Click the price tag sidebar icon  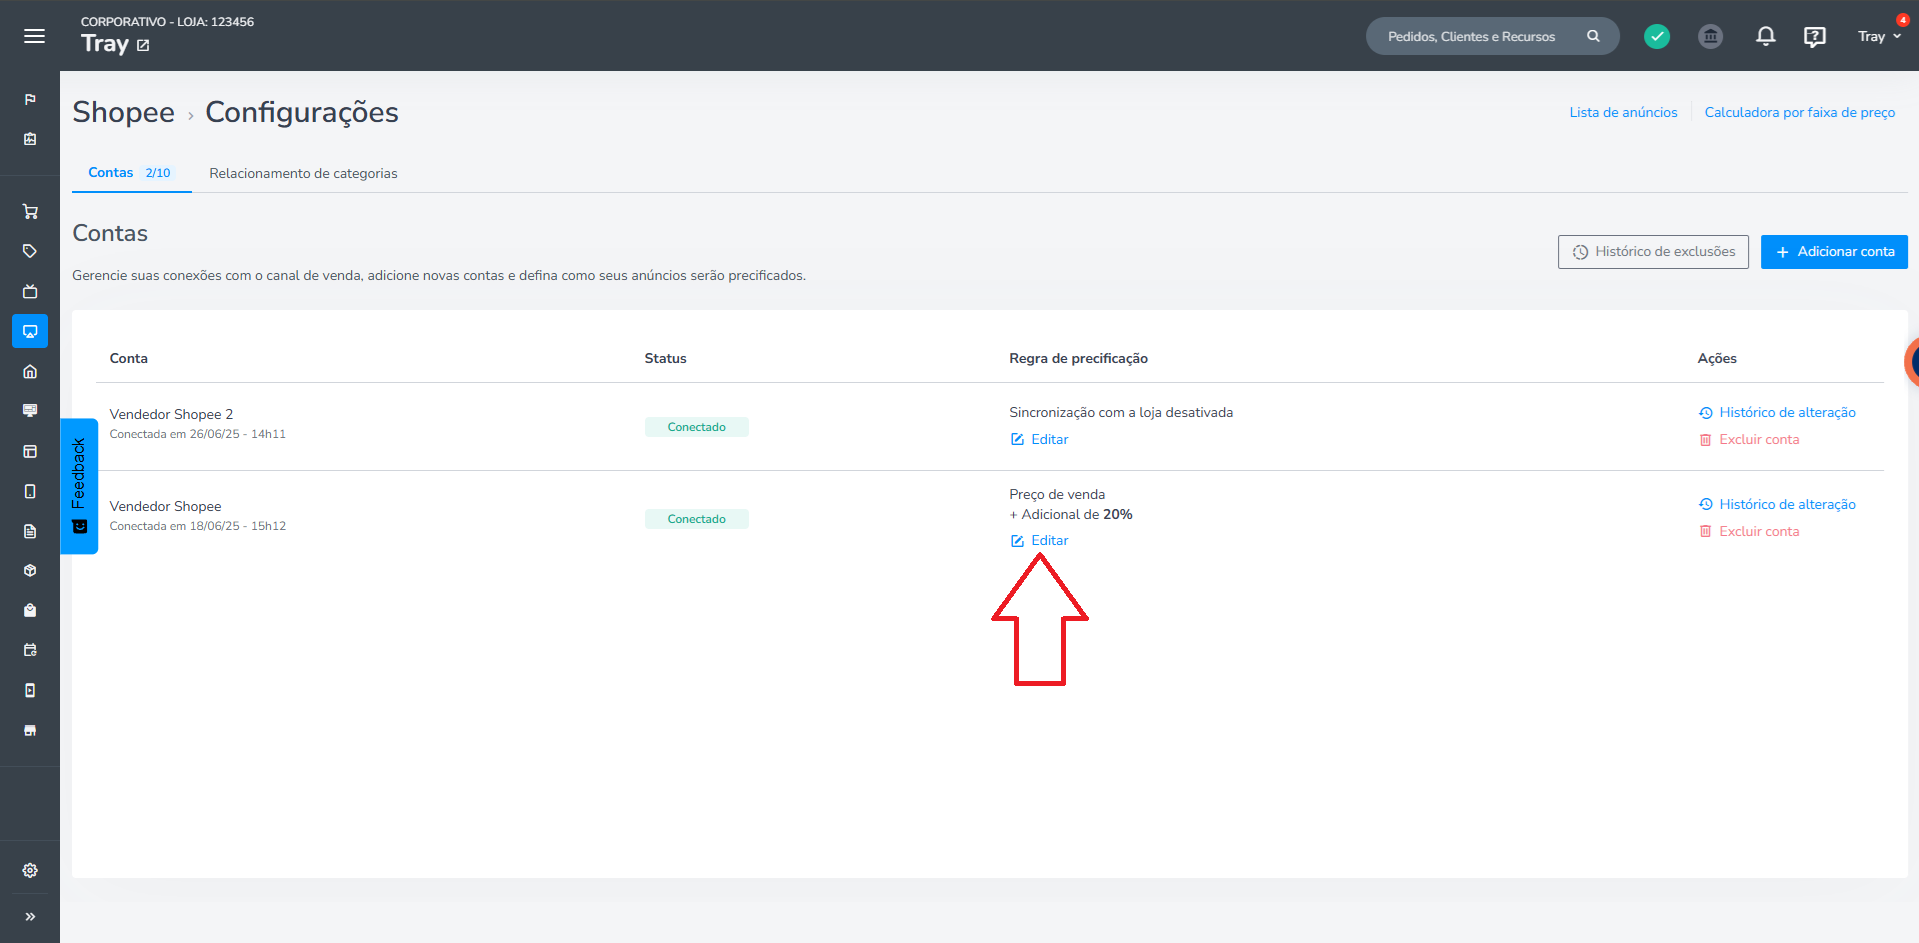point(30,251)
